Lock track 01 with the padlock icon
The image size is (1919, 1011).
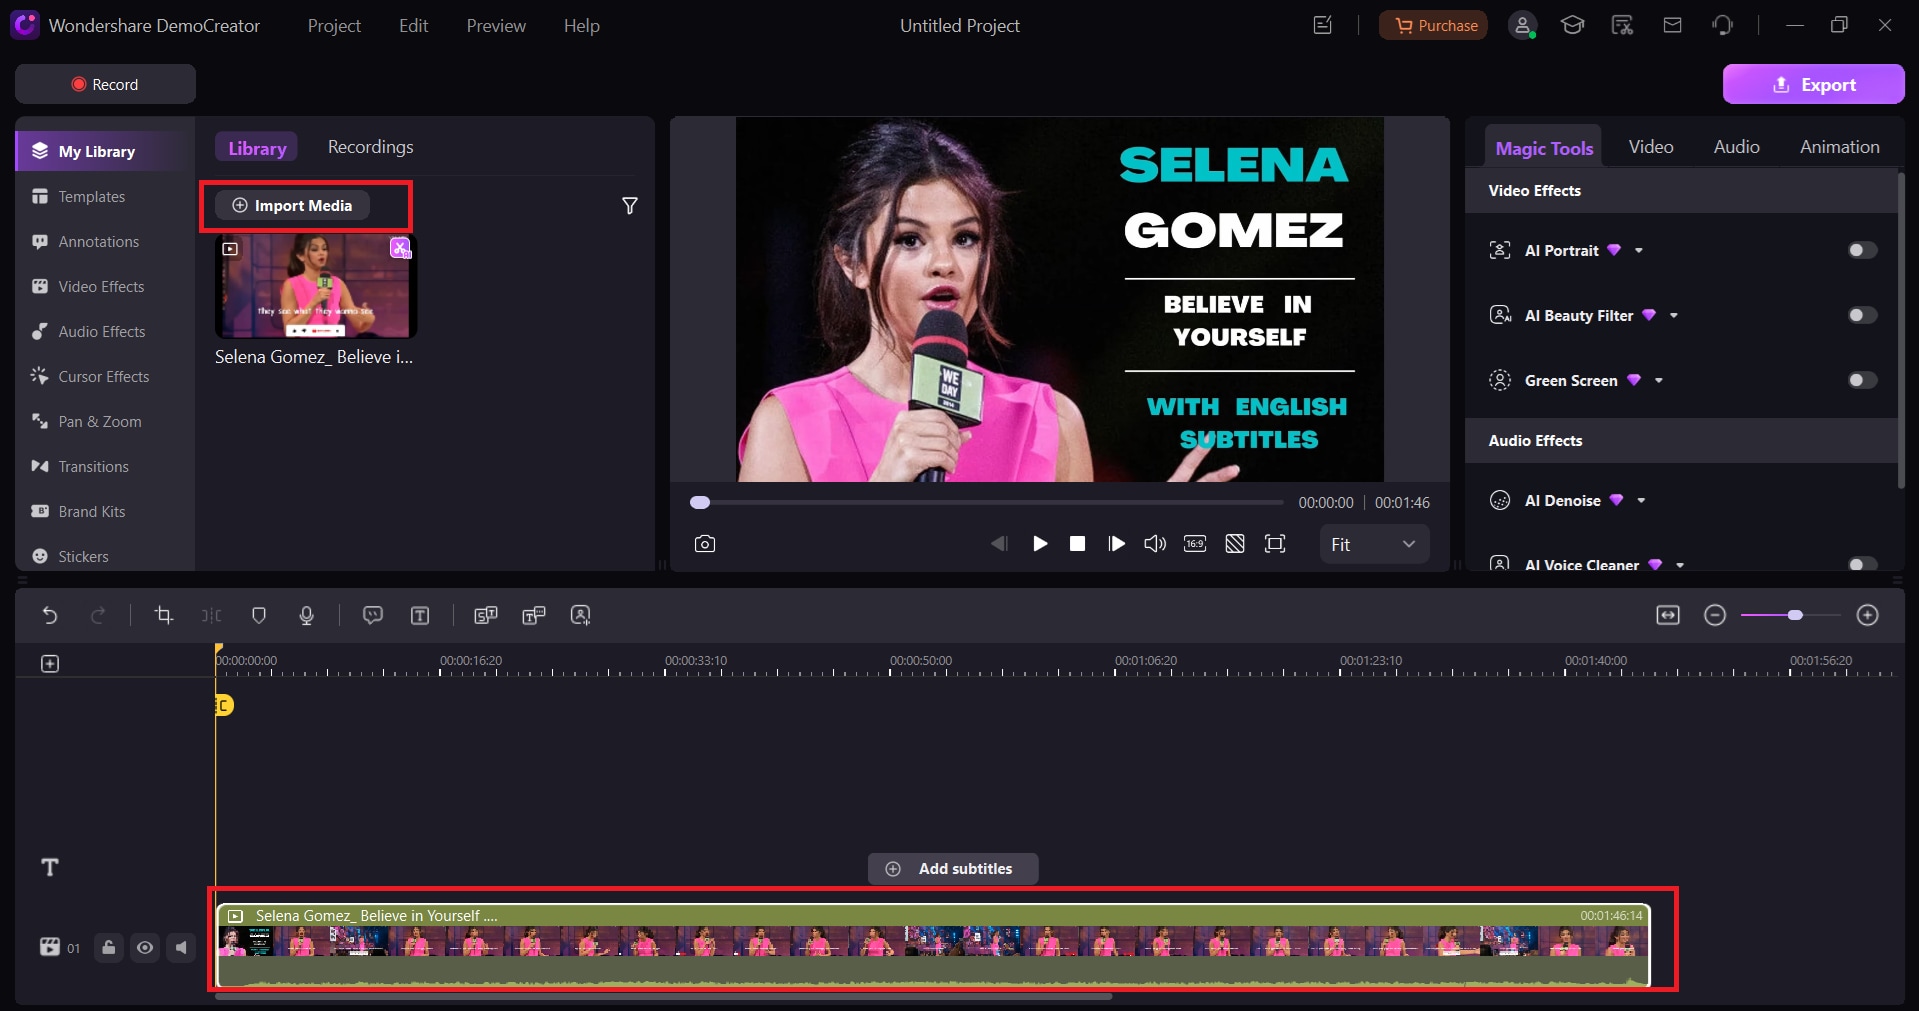click(109, 947)
